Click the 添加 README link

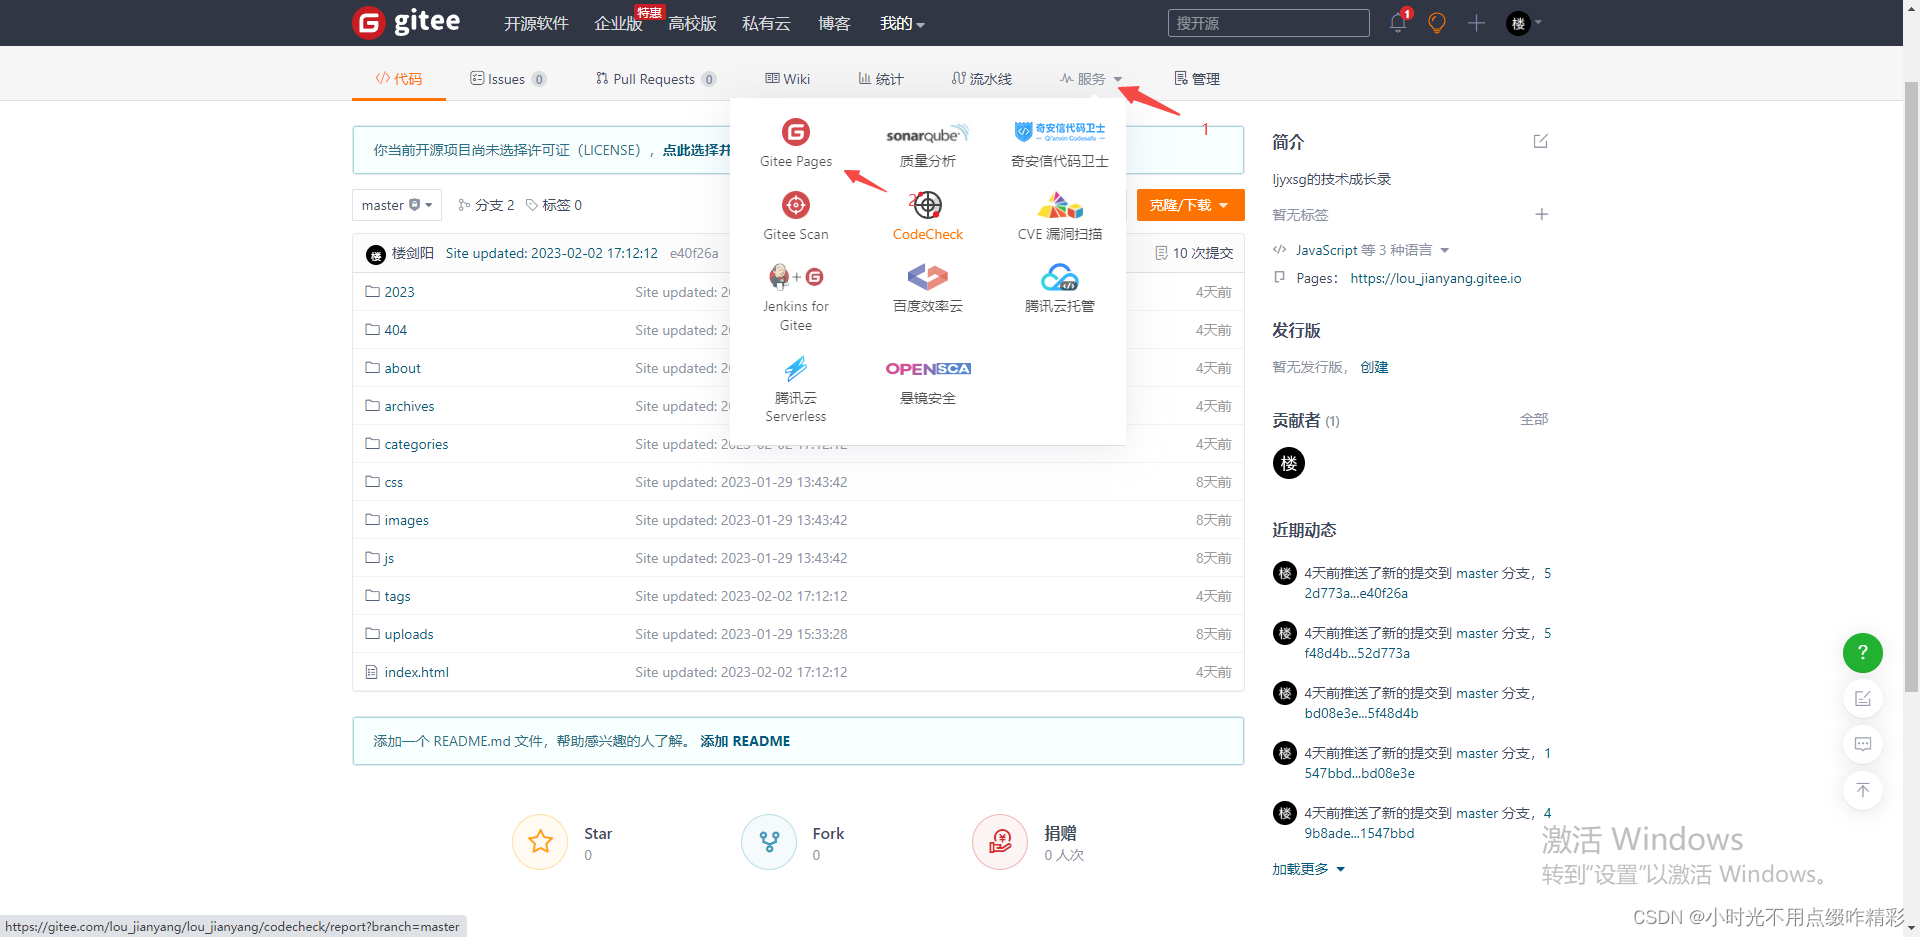point(745,741)
